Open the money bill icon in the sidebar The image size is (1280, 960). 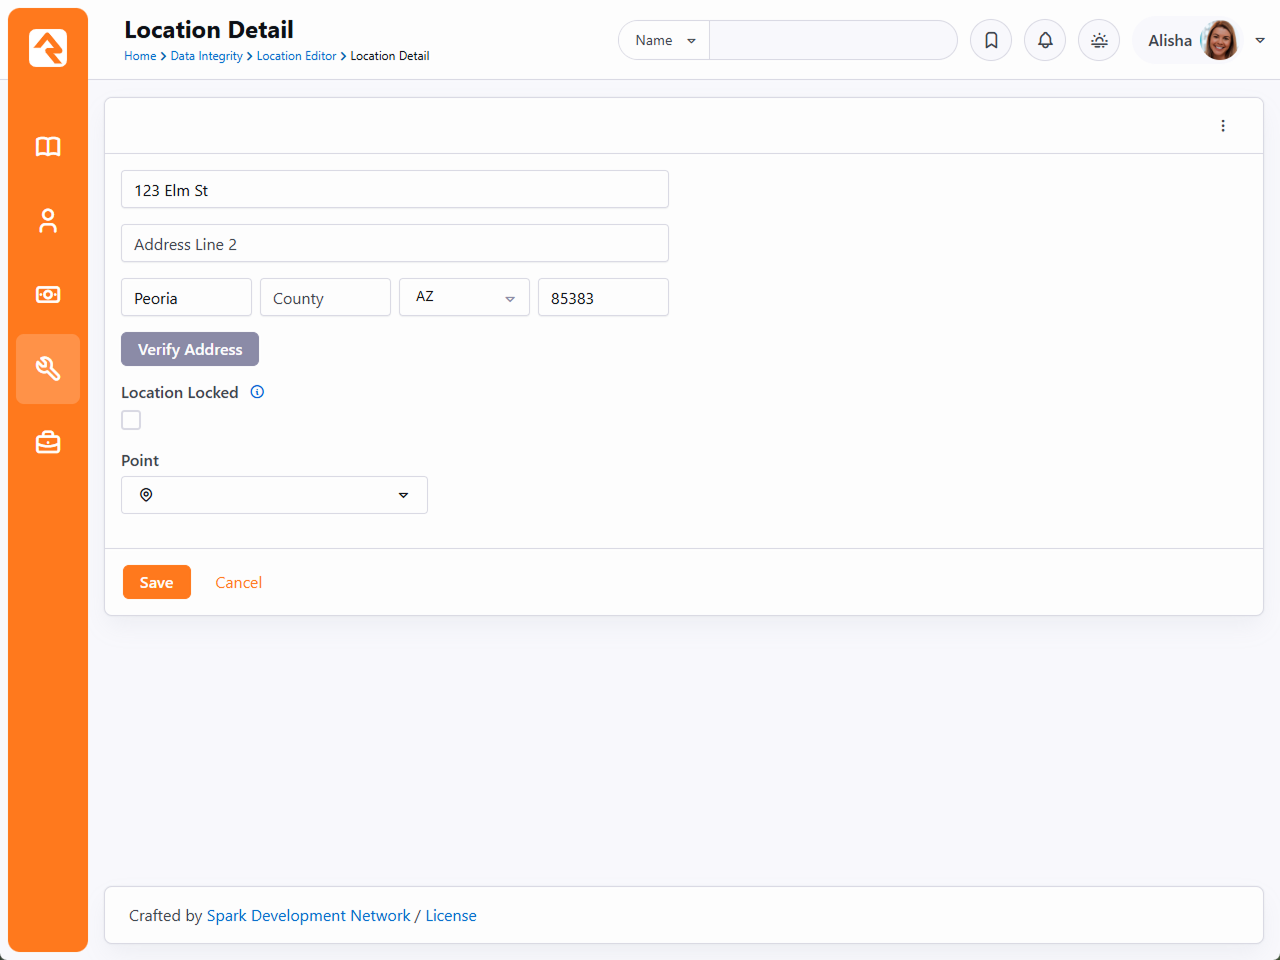coord(48,295)
